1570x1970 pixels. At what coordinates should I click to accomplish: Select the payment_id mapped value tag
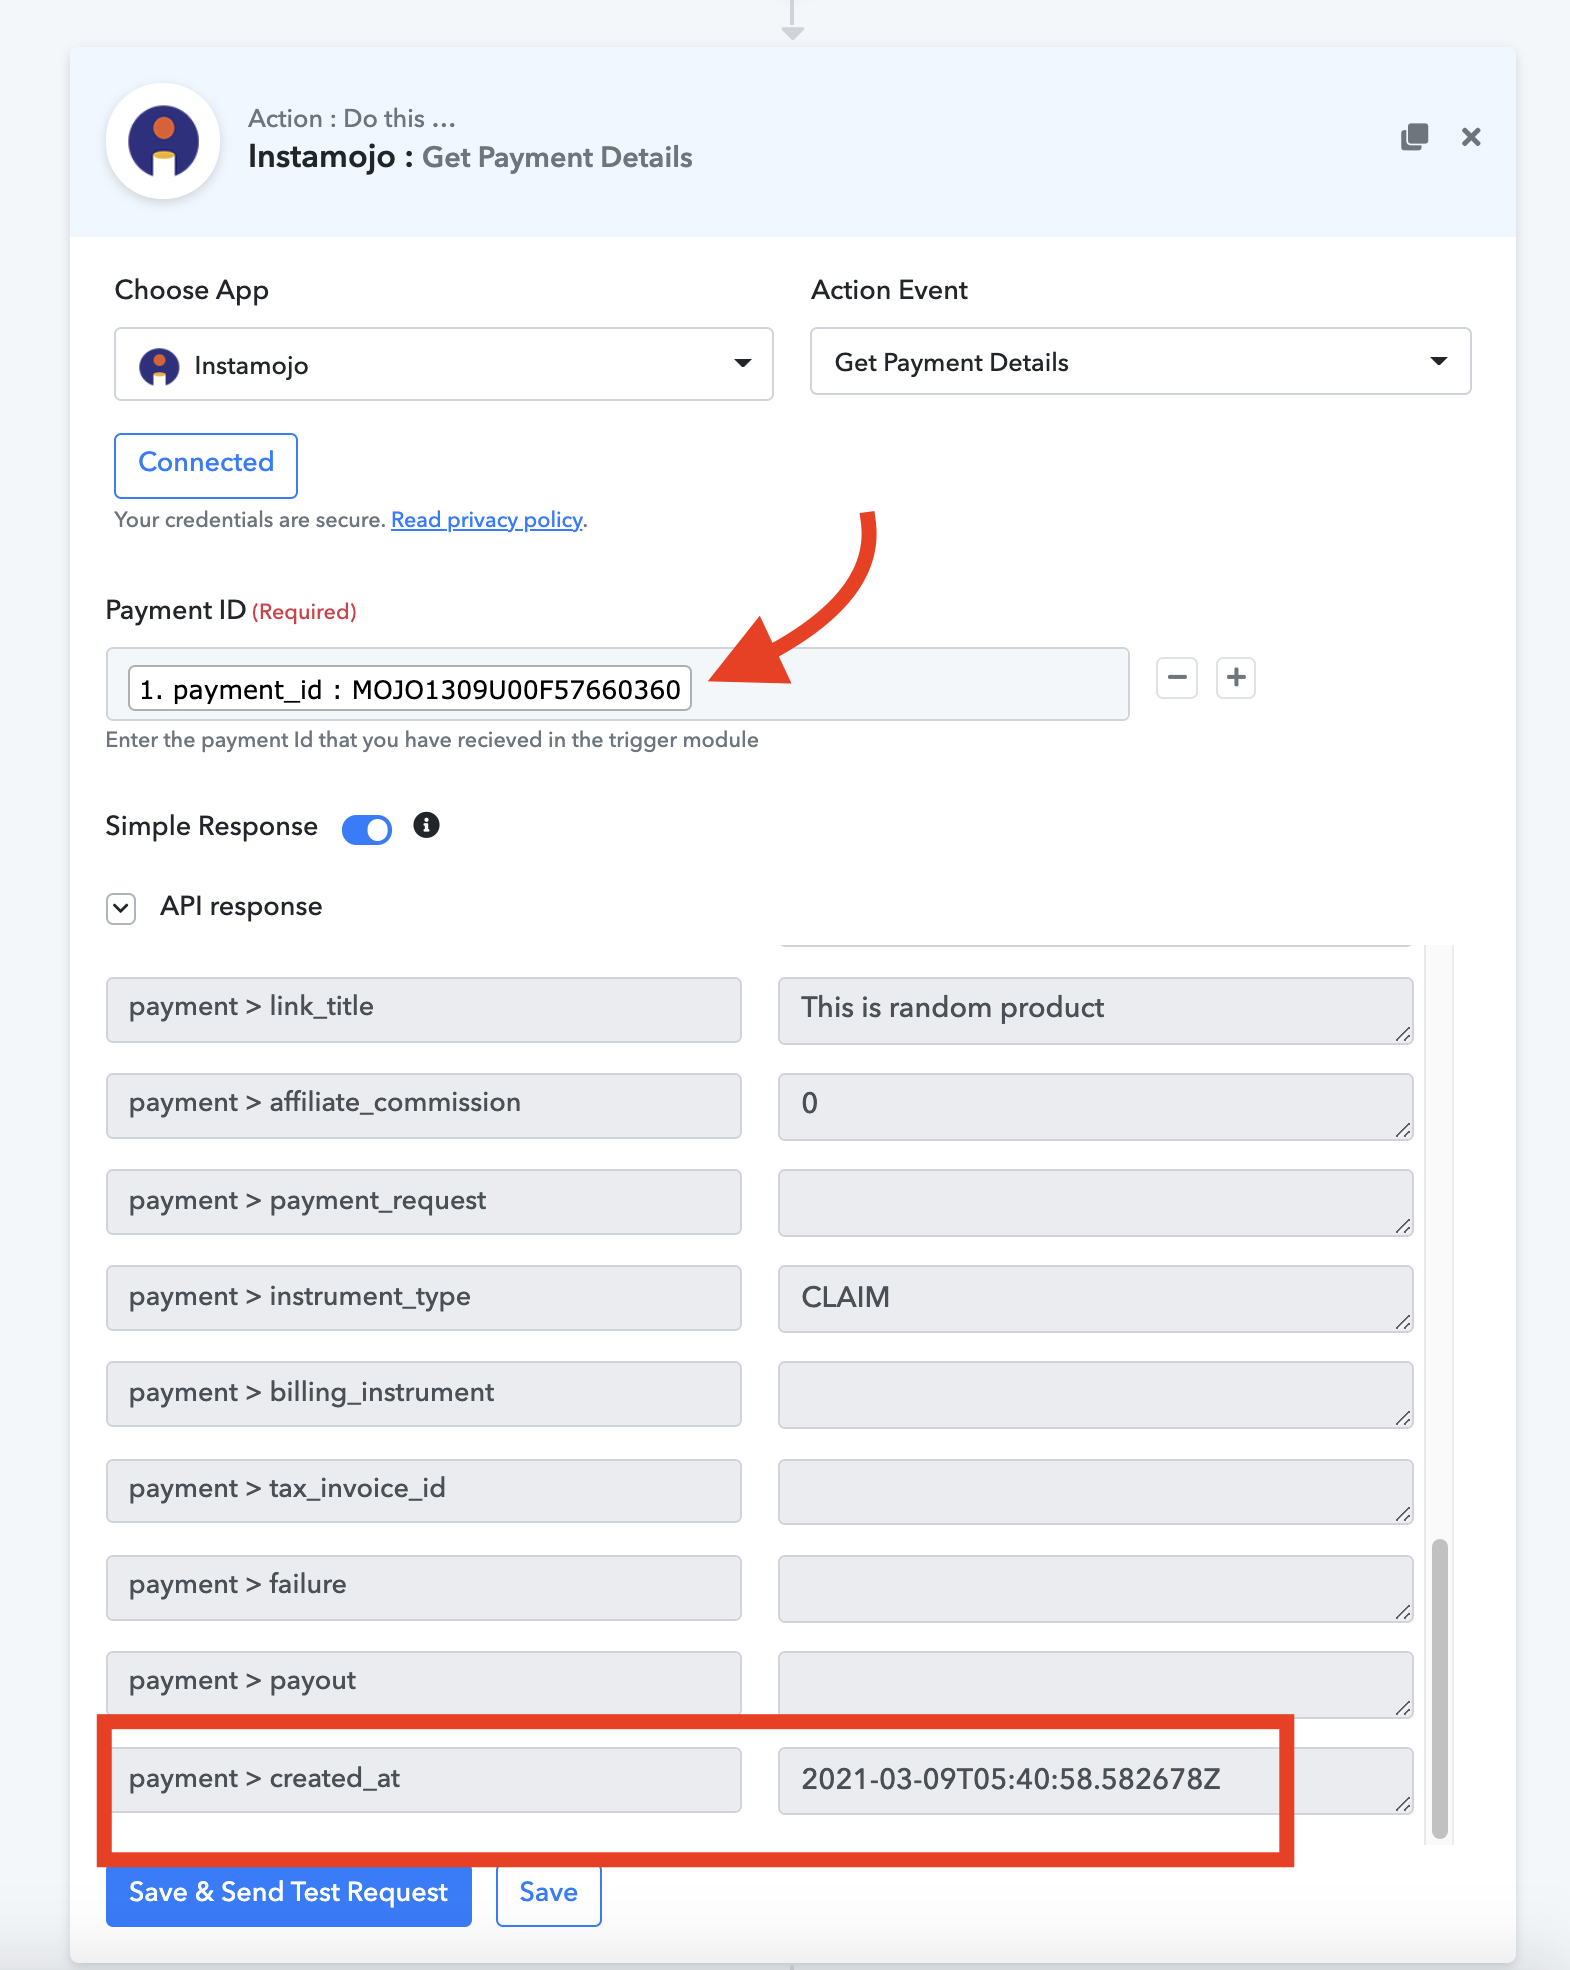click(x=410, y=689)
